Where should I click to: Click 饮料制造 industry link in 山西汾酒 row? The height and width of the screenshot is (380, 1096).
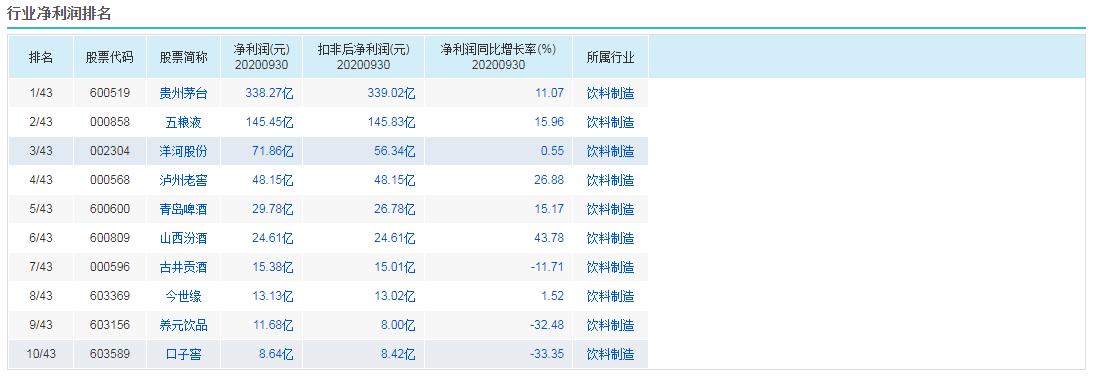[610, 238]
